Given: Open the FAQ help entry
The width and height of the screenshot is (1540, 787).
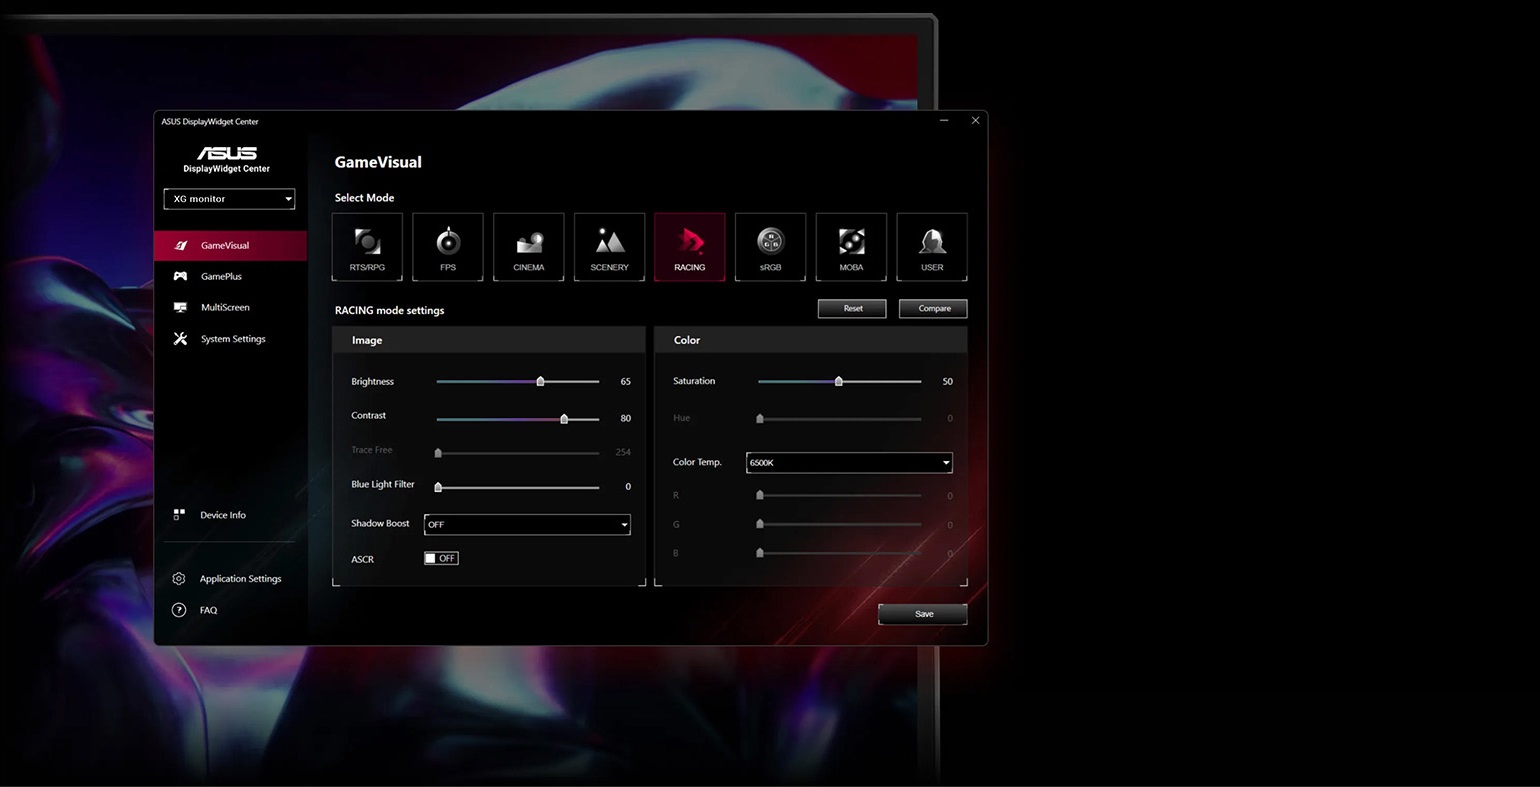Looking at the screenshot, I should [x=208, y=610].
